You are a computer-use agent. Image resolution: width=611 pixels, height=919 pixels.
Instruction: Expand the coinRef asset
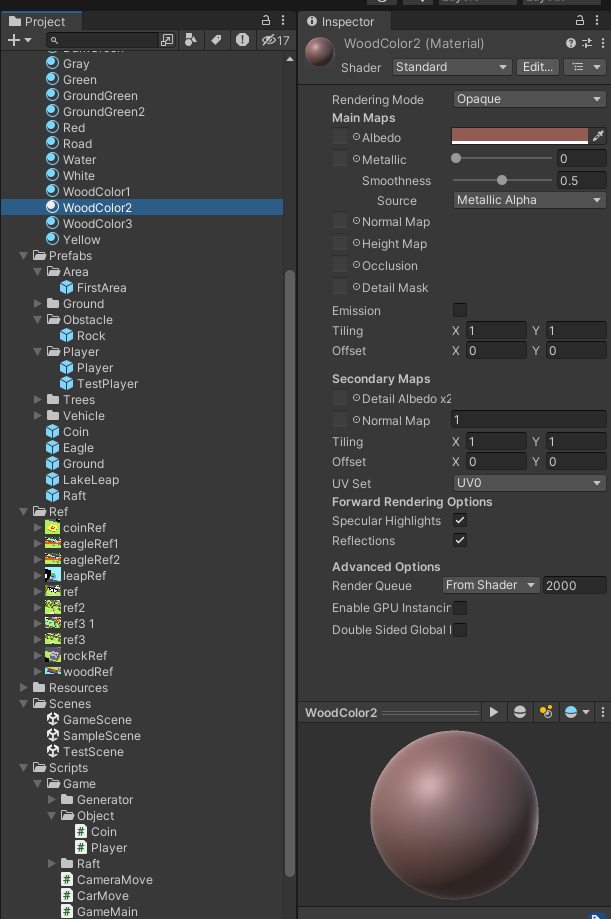tap(38, 527)
